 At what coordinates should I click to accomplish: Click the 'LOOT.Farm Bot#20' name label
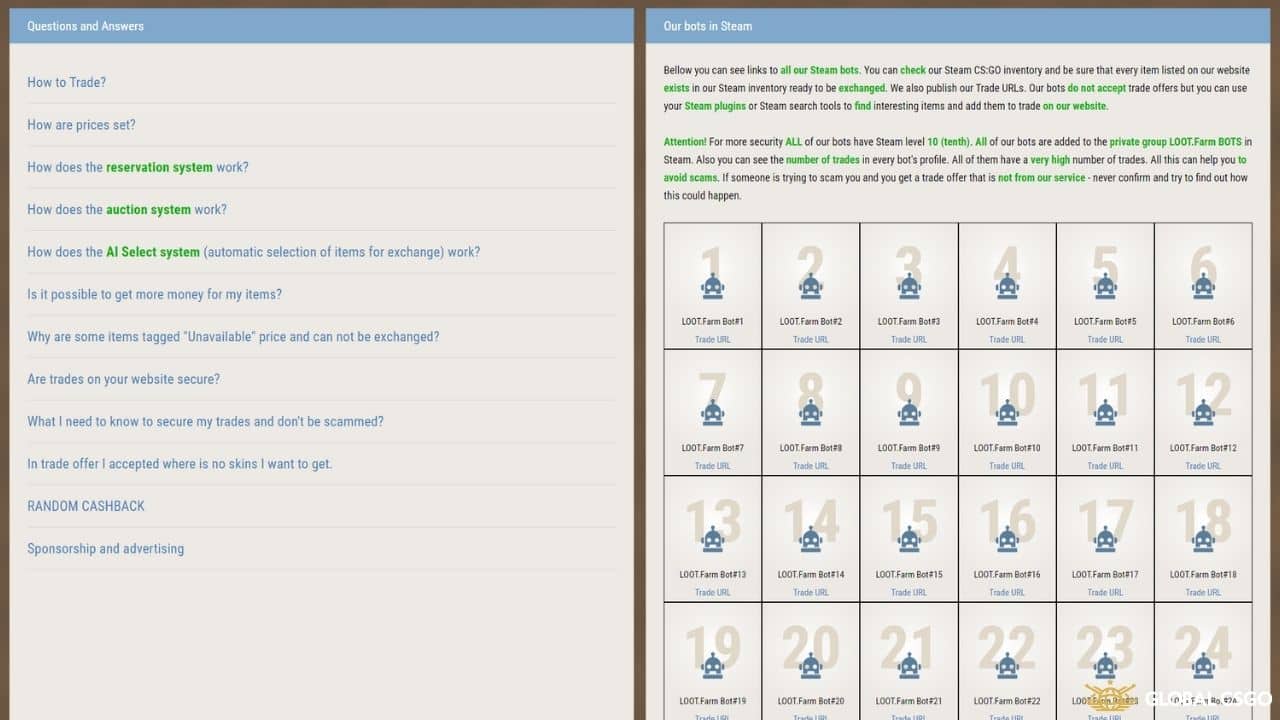coord(810,701)
